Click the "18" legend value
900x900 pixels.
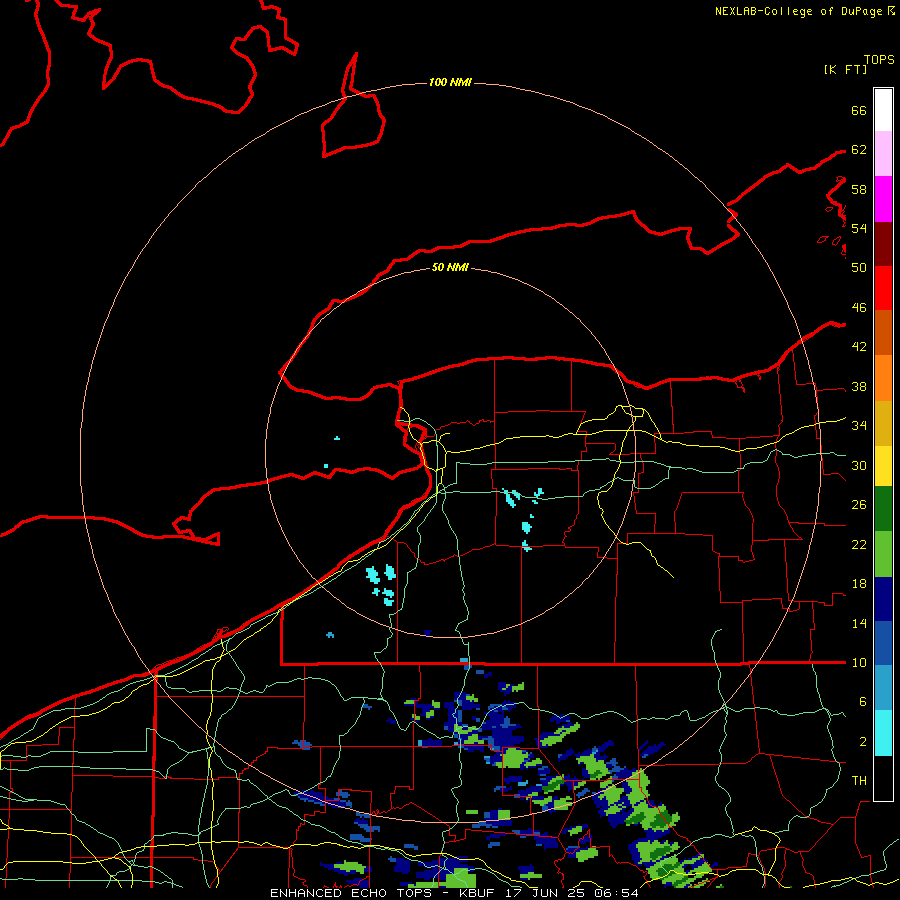[x=859, y=584]
